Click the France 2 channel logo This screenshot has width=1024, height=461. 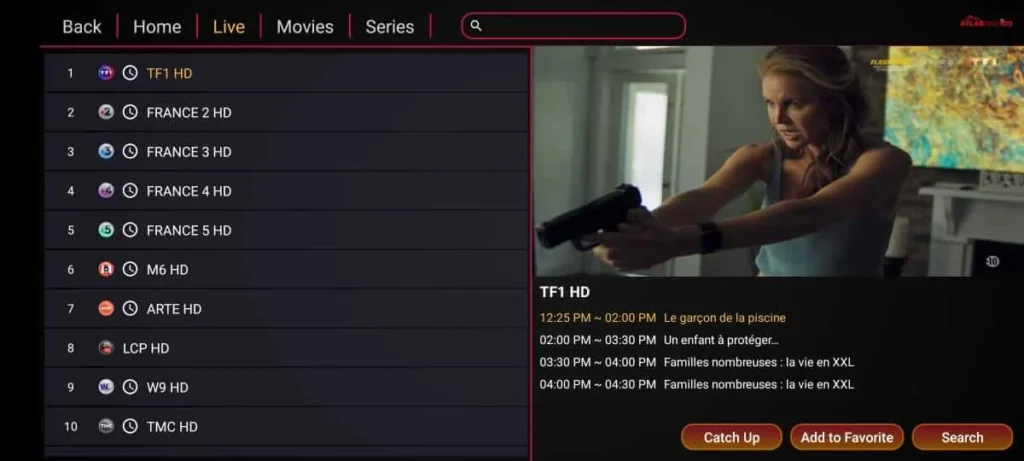tap(106, 112)
